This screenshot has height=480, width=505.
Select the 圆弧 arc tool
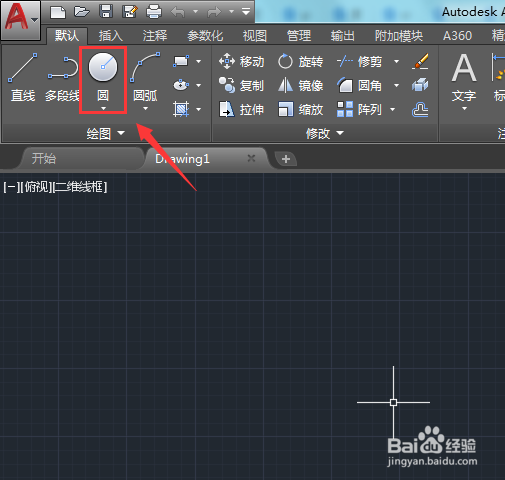point(145,76)
